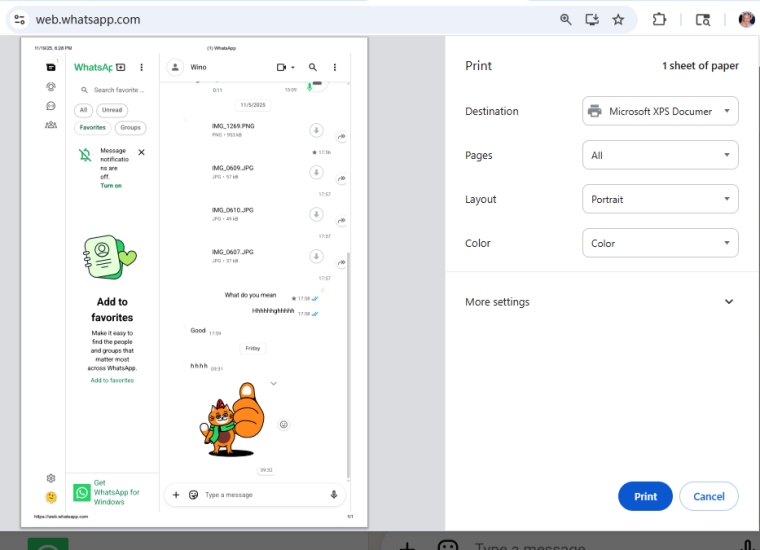The width and height of the screenshot is (760, 550).
Task: Click the Turn on notifications link in preview
Action: pyautogui.click(x=111, y=186)
